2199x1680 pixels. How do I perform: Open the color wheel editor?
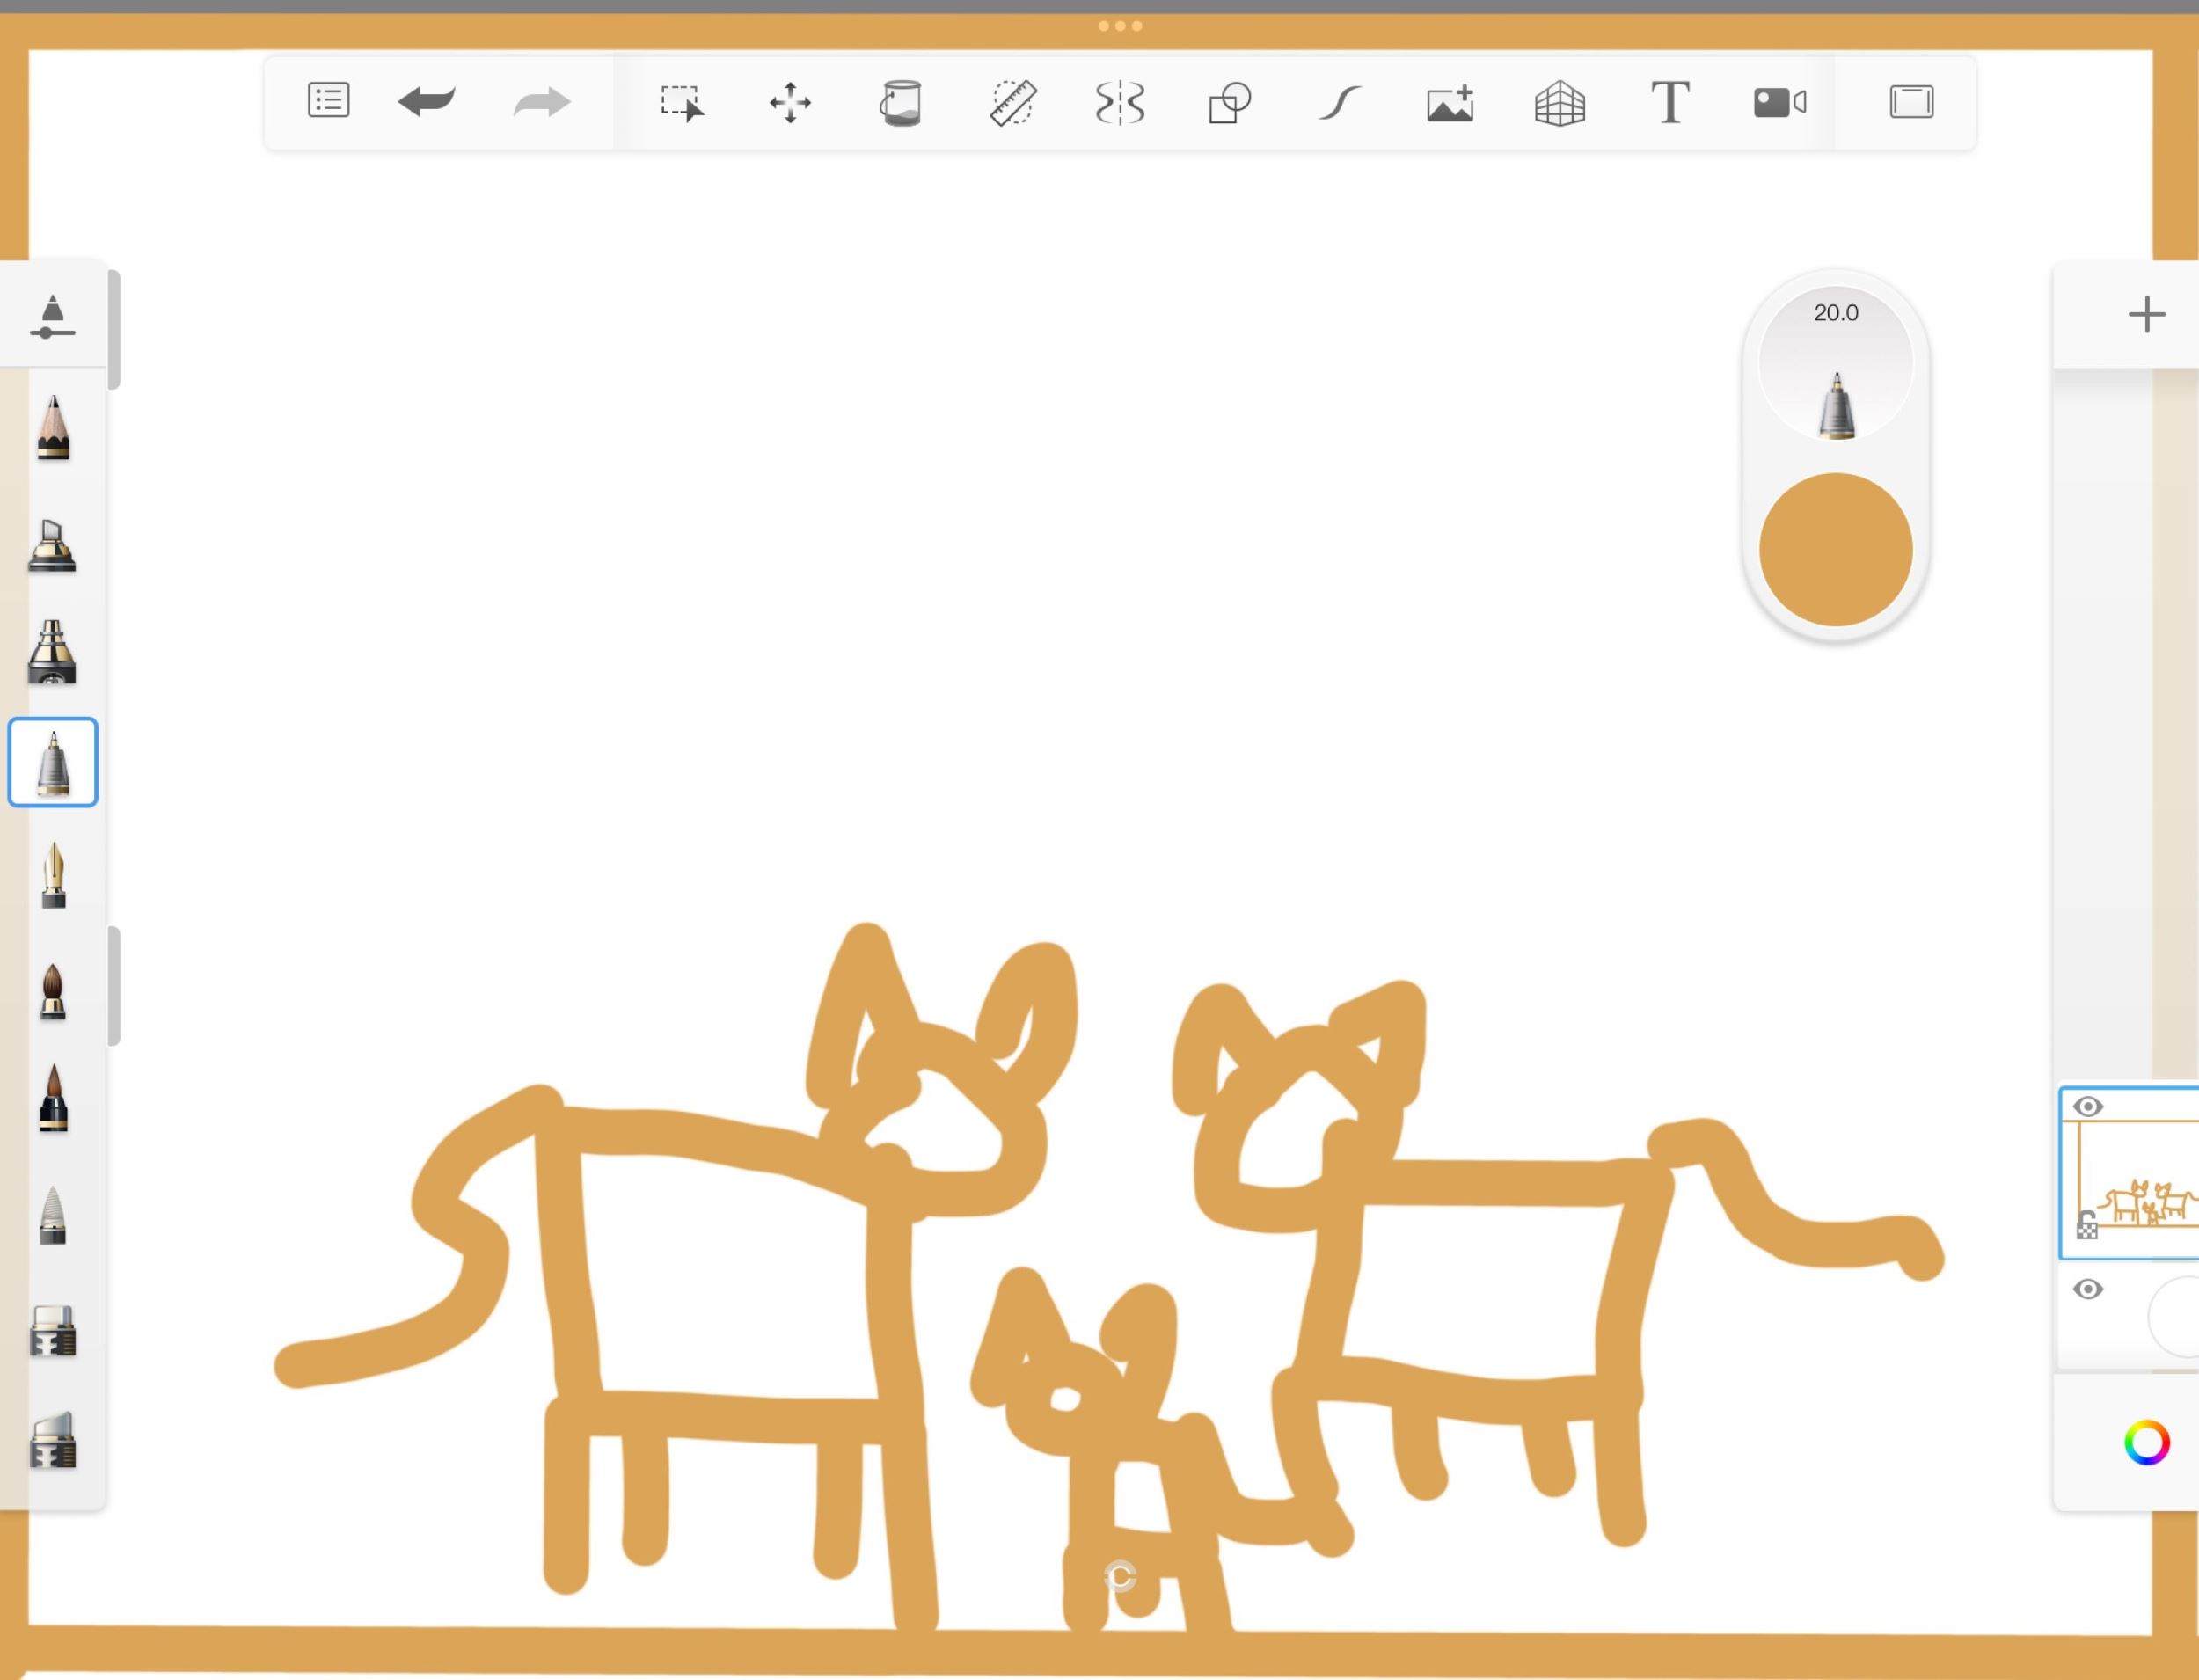point(2146,1443)
